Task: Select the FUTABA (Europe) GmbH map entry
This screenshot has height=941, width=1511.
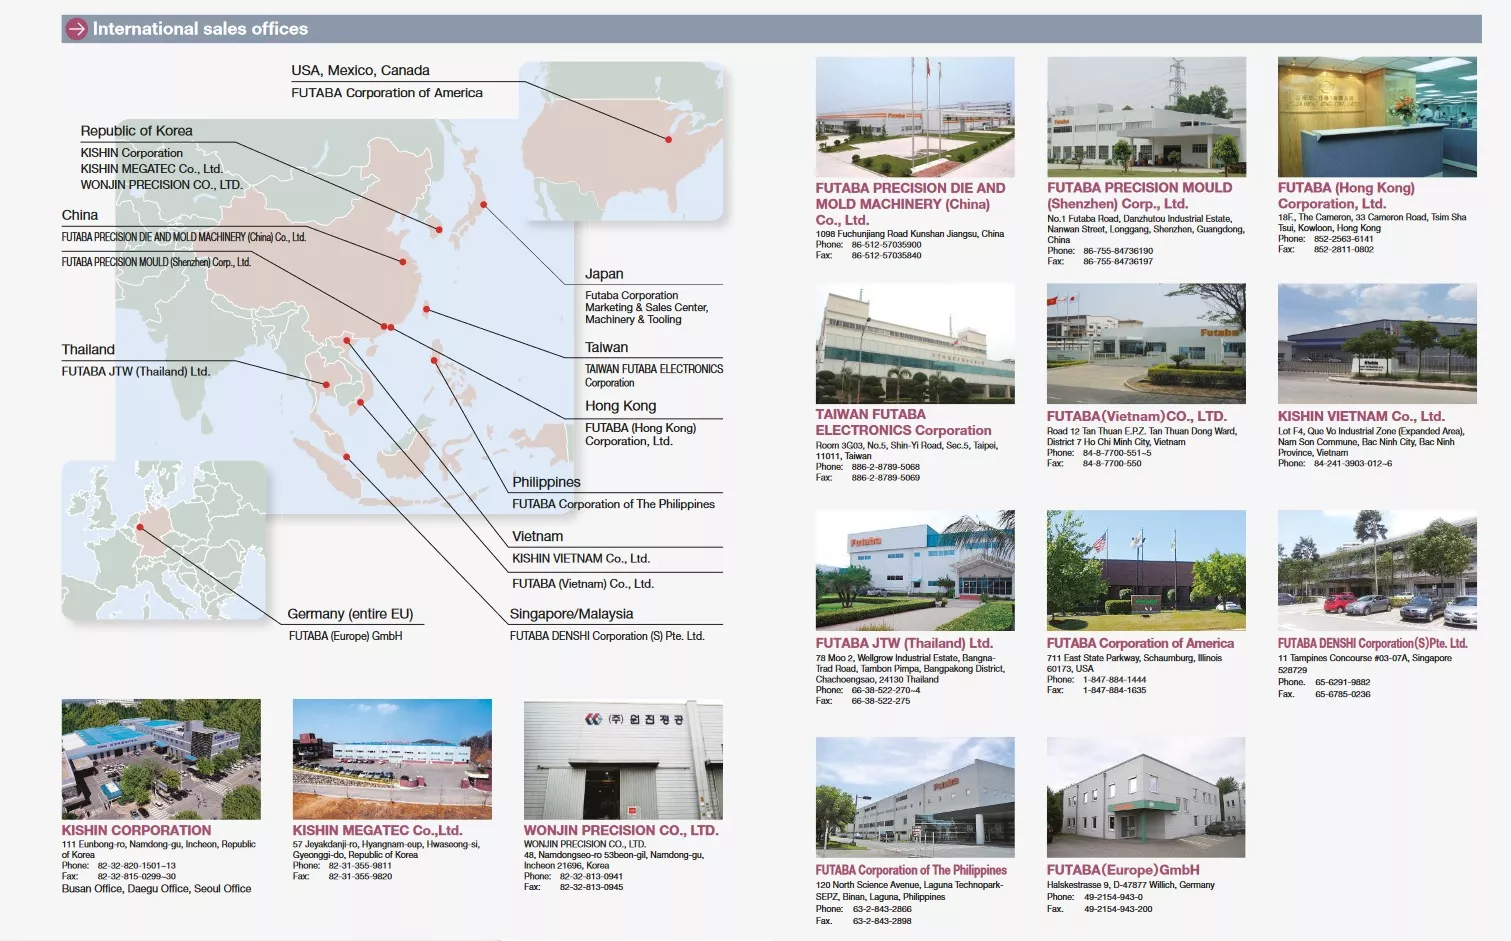Action: coord(345,636)
